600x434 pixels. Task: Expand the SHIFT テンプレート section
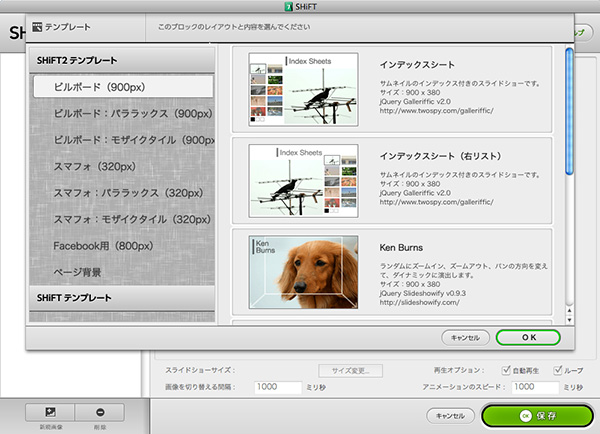120,298
